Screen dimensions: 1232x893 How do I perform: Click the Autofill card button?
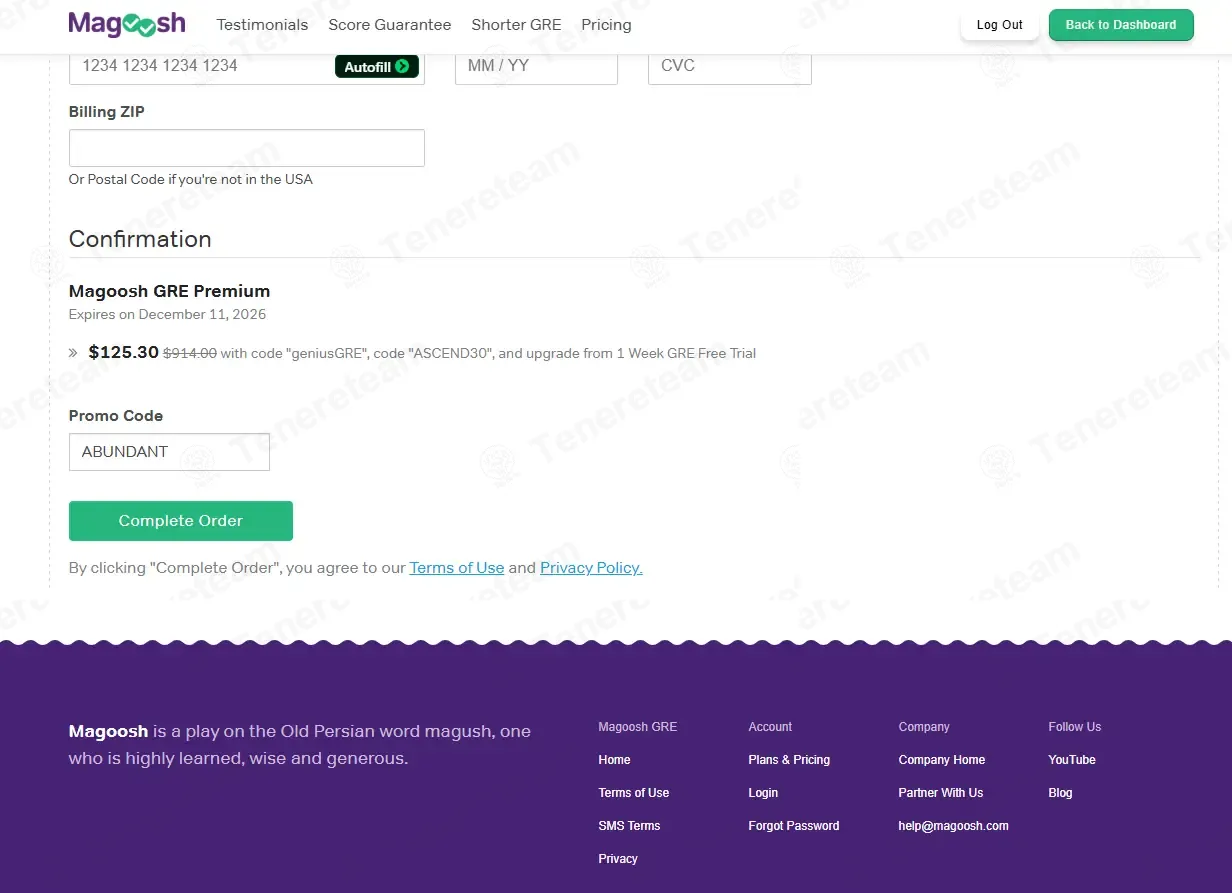pyautogui.click(x=377, y=66)
